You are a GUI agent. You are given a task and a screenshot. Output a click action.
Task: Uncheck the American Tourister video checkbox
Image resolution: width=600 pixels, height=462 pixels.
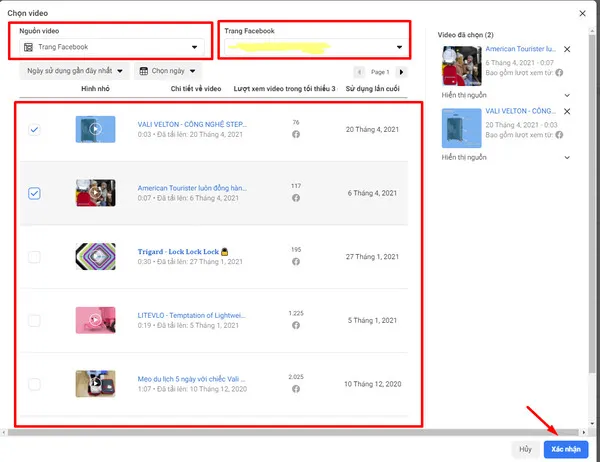click(x=34, y=193)
